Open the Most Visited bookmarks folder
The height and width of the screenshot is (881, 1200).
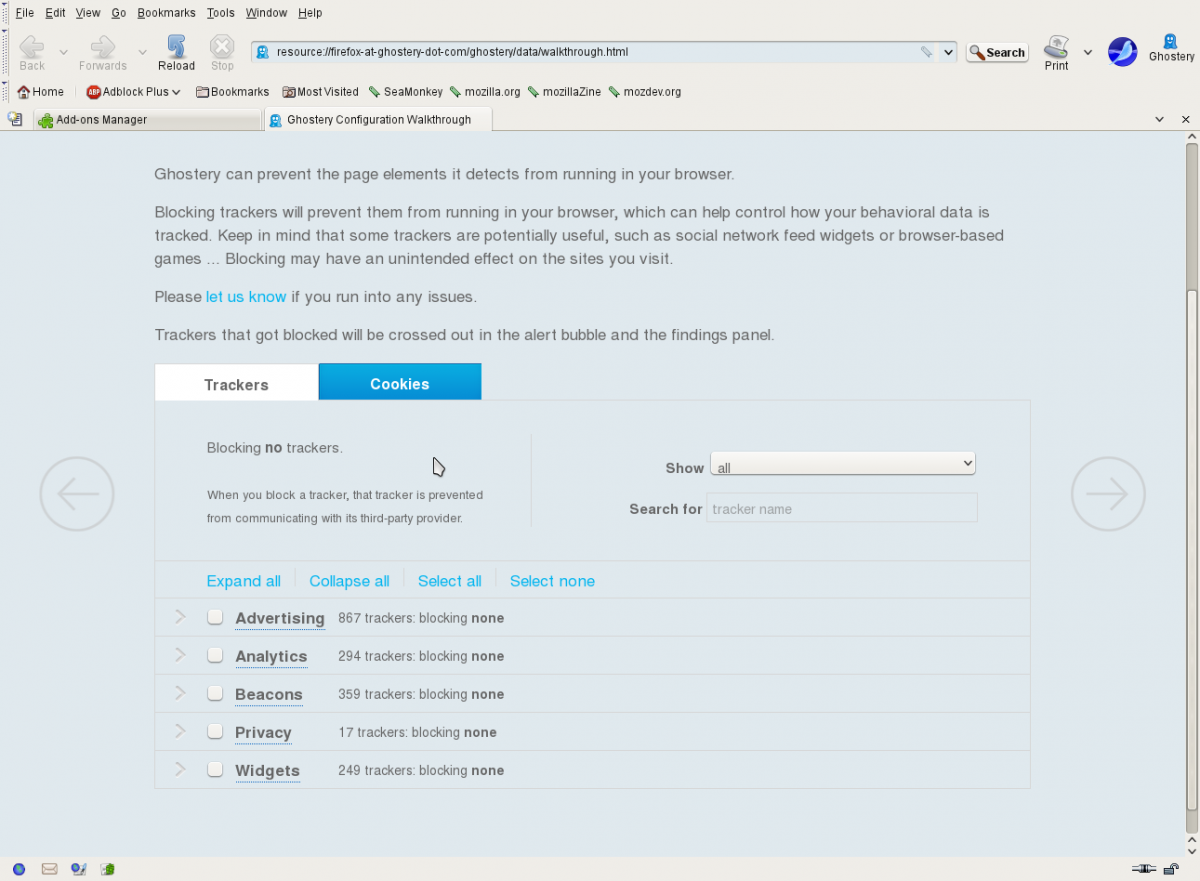320,92
